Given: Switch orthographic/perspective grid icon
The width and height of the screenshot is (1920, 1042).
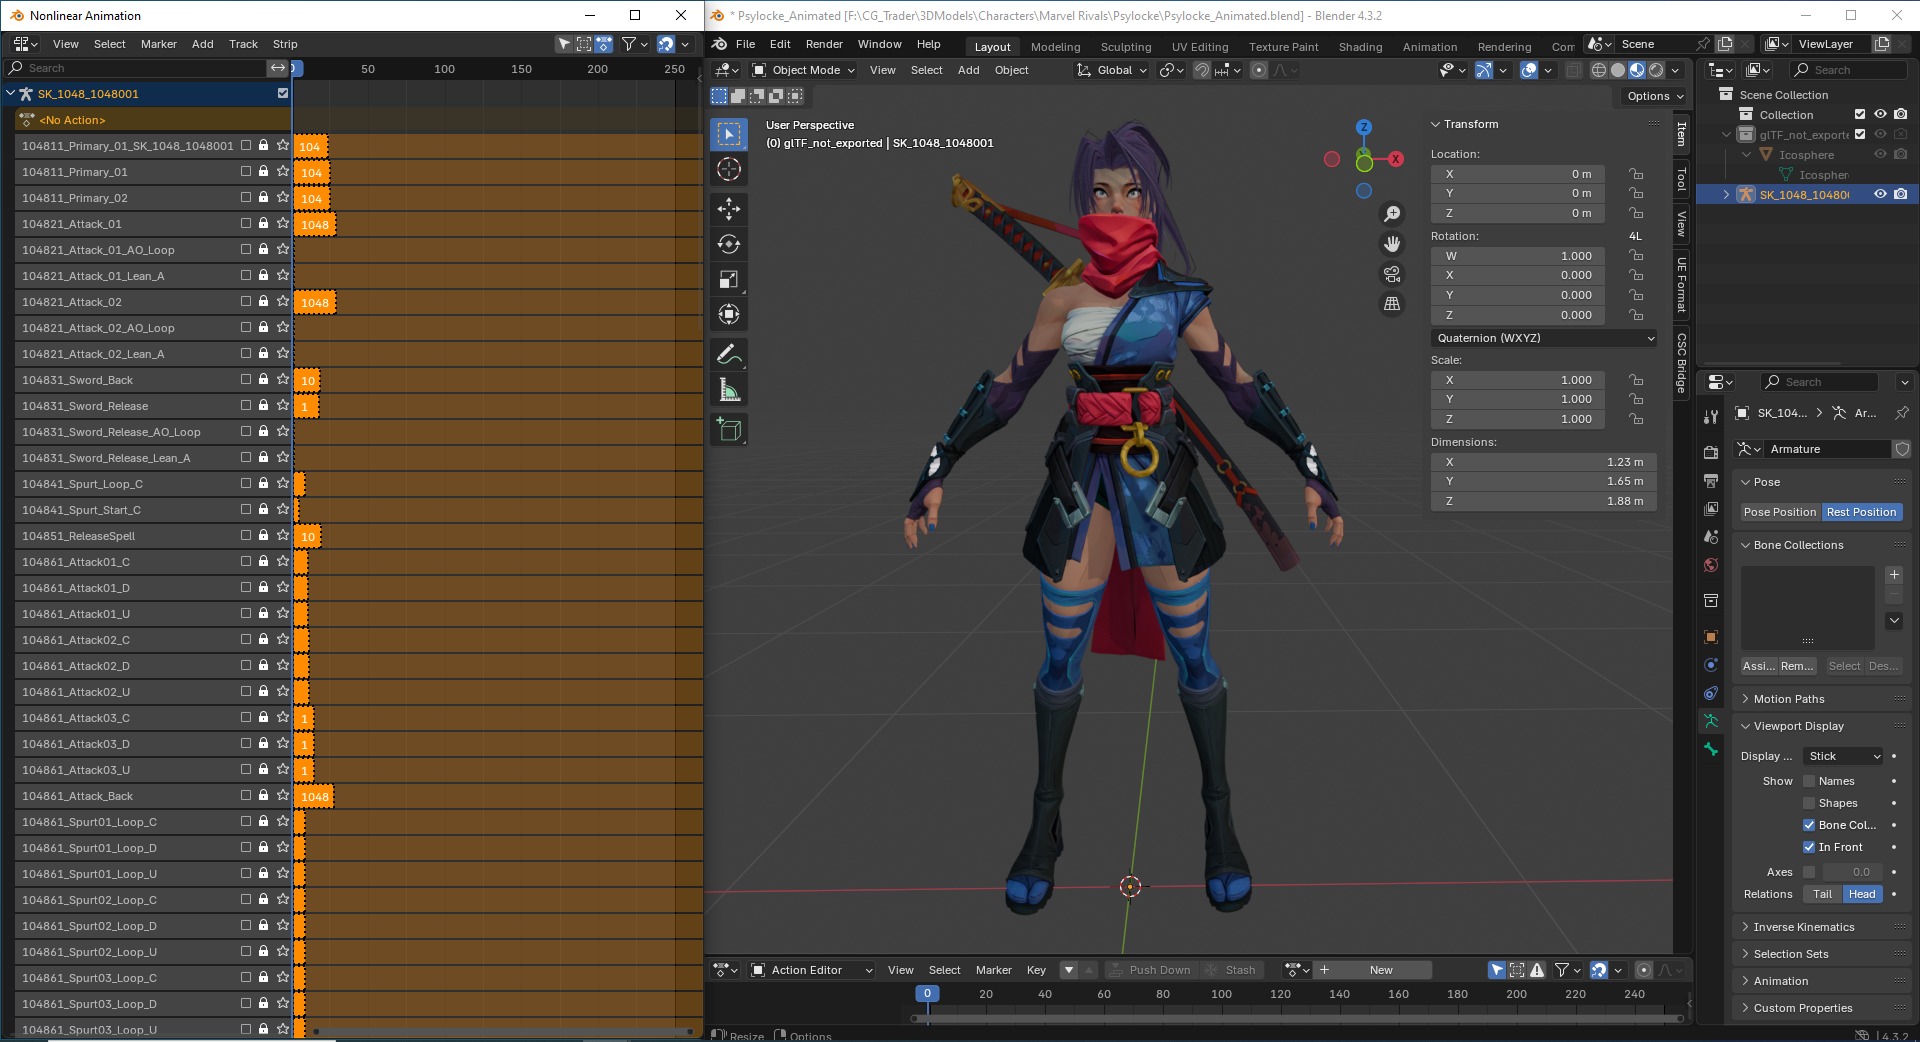Looking at the screenshot, I should (x=1391, y=304).
